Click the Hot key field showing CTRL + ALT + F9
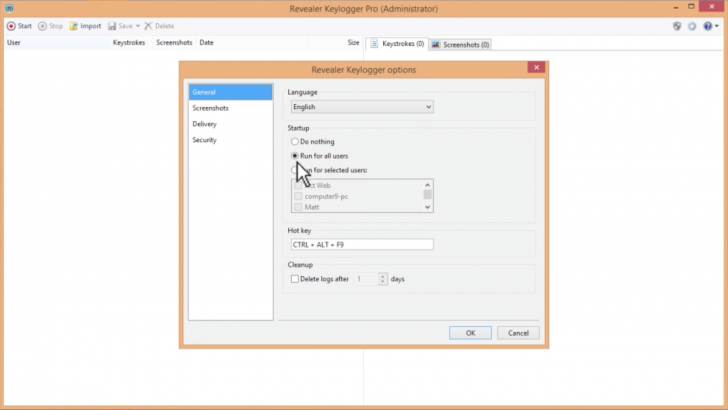Image resolution: width=728 pixels, height=410 pixels. click(362, 245)
